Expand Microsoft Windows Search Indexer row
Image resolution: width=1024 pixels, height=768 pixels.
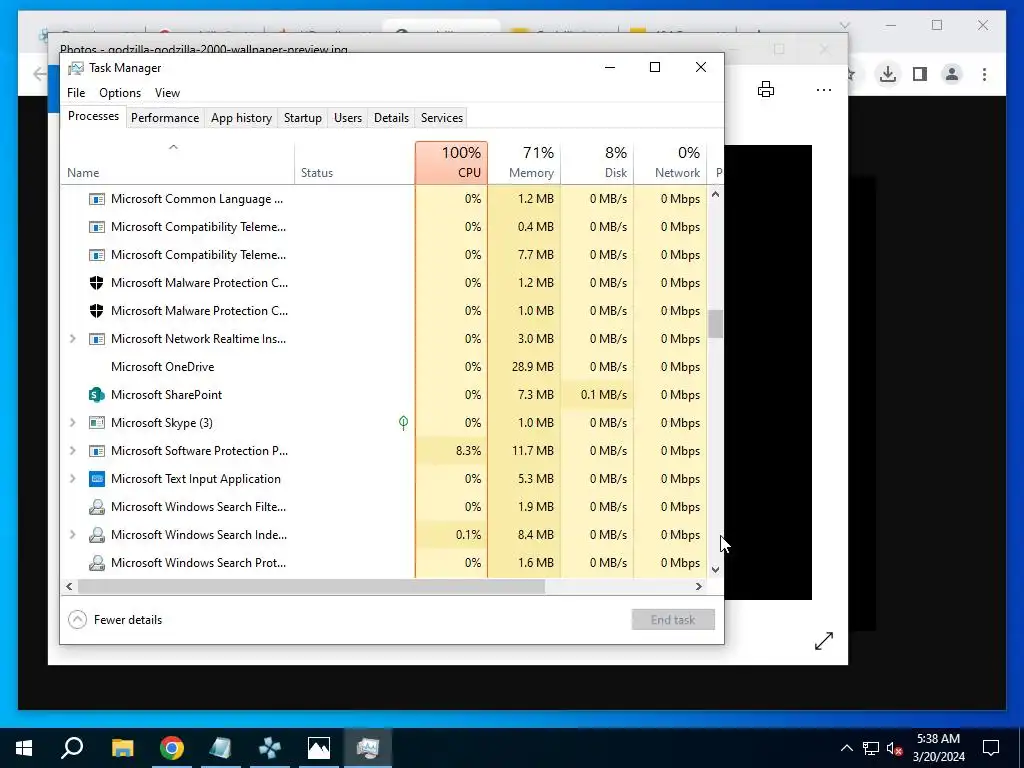[x=72, y=535]
